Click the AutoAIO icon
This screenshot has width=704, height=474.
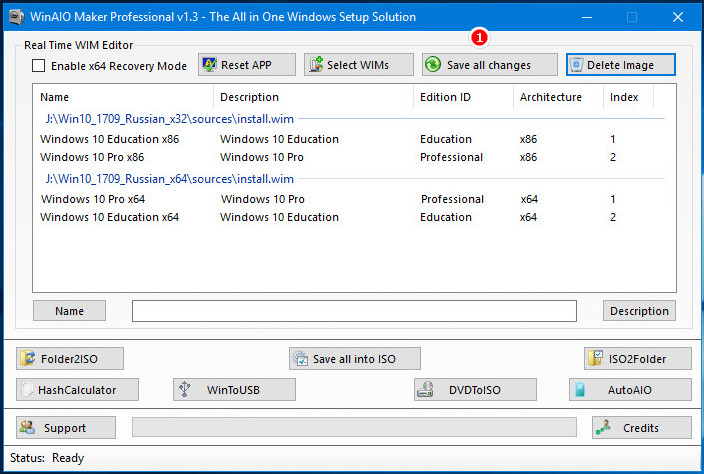[580, 389]
